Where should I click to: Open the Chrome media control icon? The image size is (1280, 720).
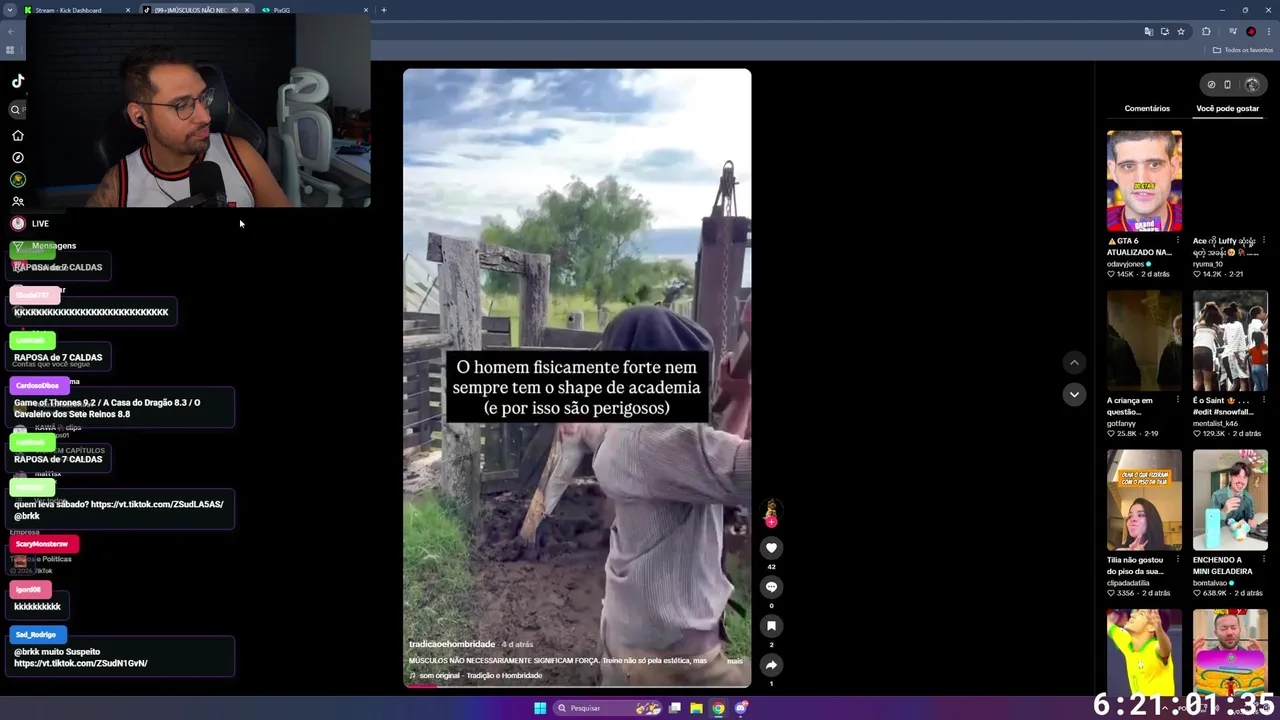click(x=1232, y=32)
